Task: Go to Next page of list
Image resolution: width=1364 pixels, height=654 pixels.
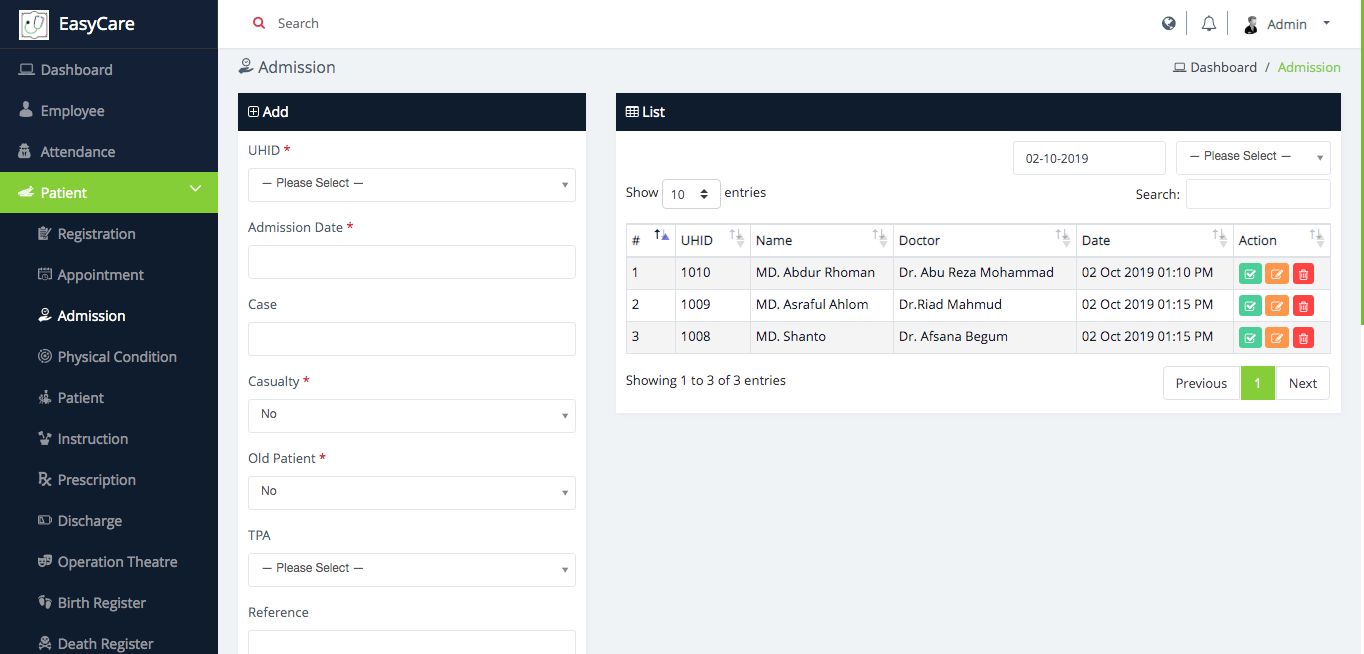Action: pos(1302,383)
